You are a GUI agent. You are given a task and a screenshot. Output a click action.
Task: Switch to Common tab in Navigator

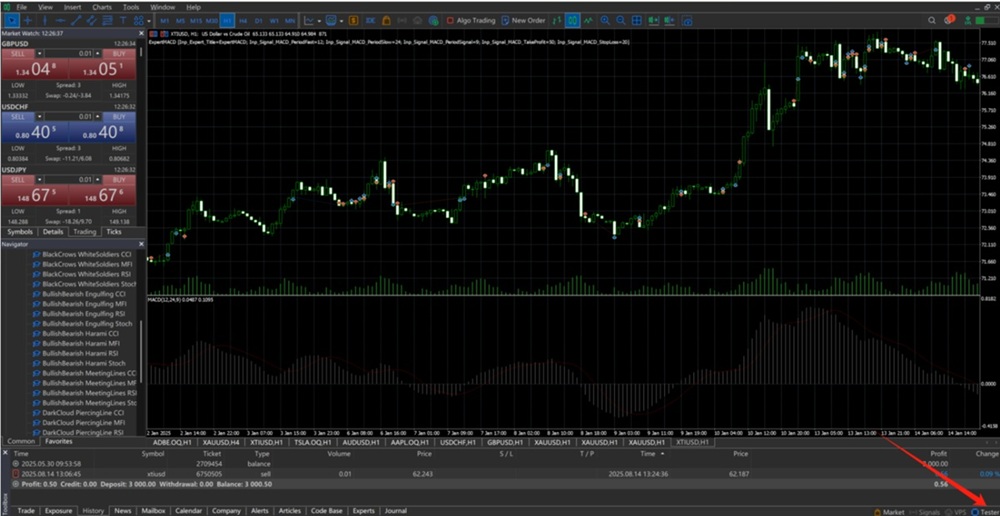tap(21, 441)
